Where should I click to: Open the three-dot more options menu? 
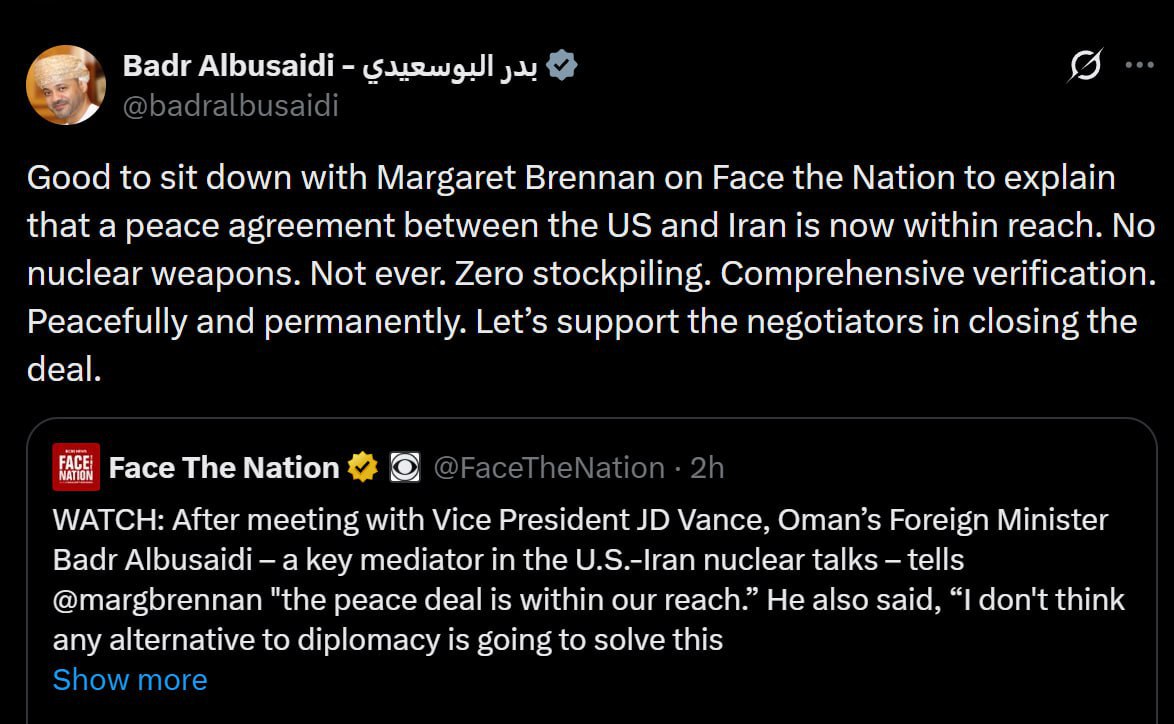click(x=1140, y=66)
